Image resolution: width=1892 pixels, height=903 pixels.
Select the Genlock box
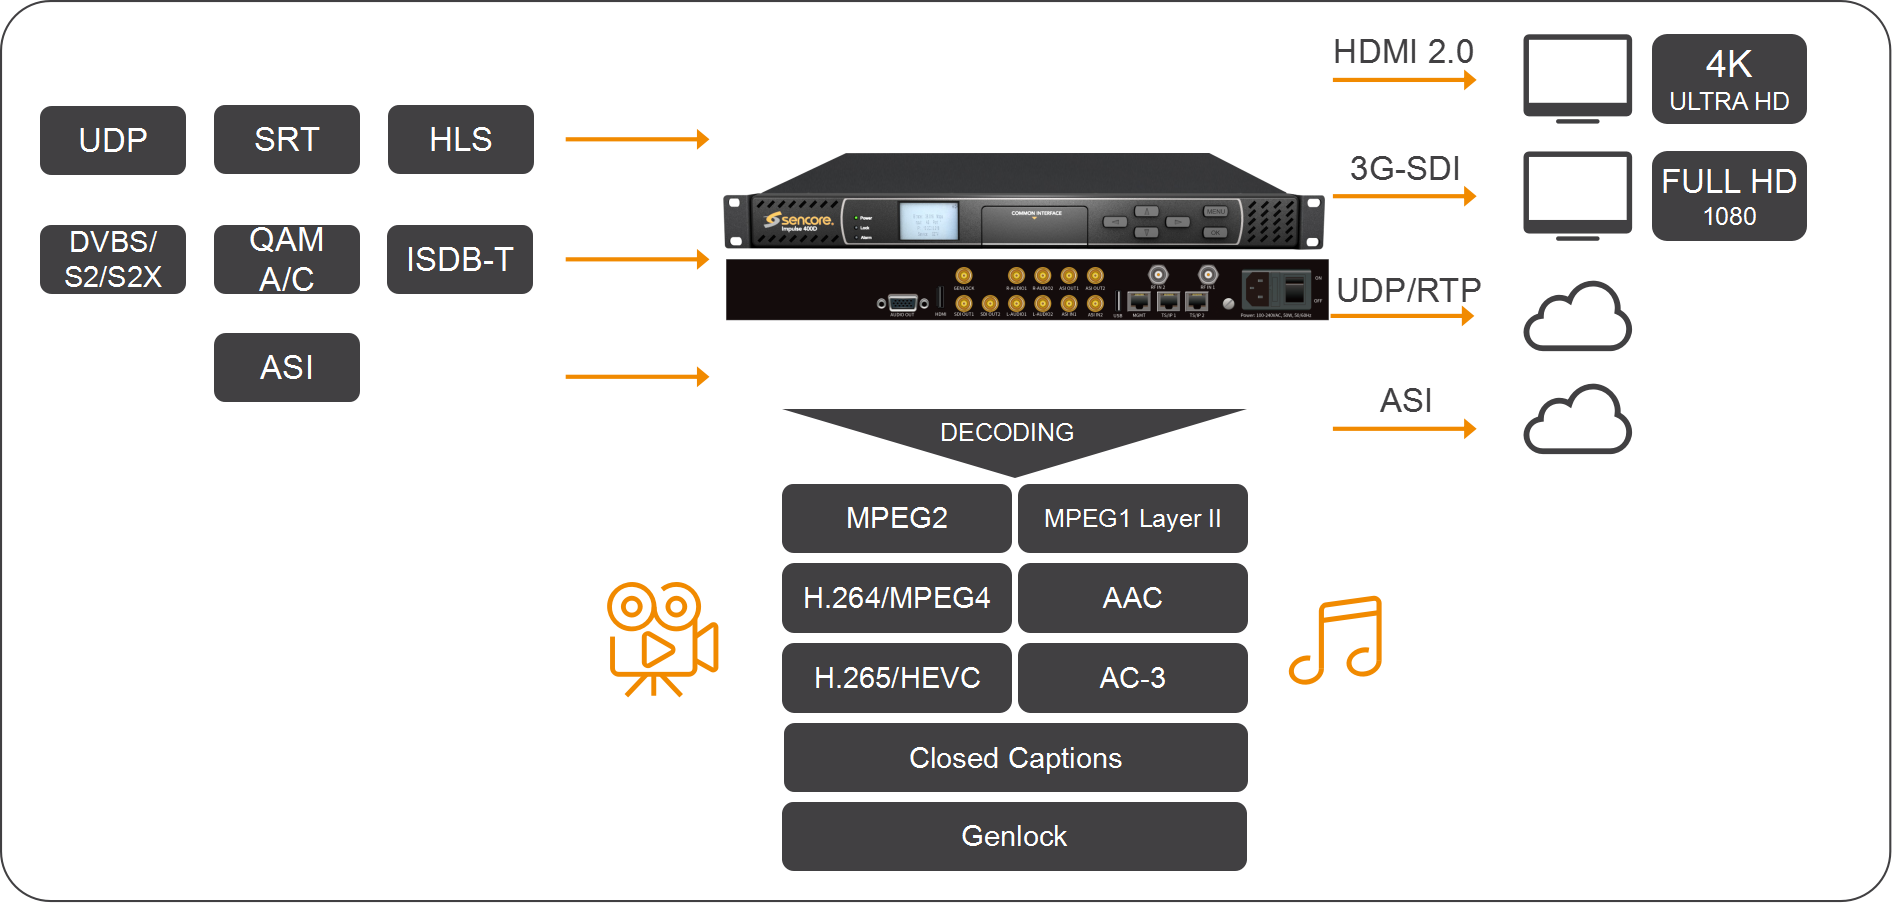pyautogui.click(x=1014, y=836)
